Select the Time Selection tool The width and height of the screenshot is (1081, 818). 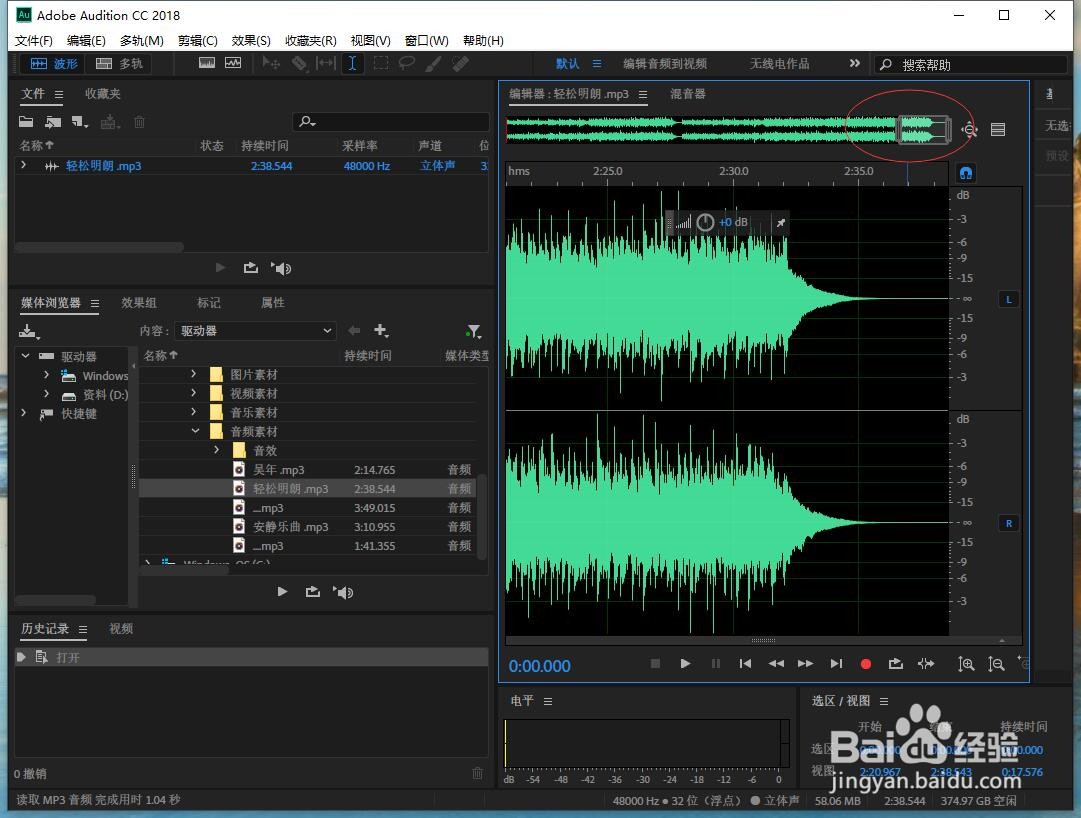click(x=352, y=63)
